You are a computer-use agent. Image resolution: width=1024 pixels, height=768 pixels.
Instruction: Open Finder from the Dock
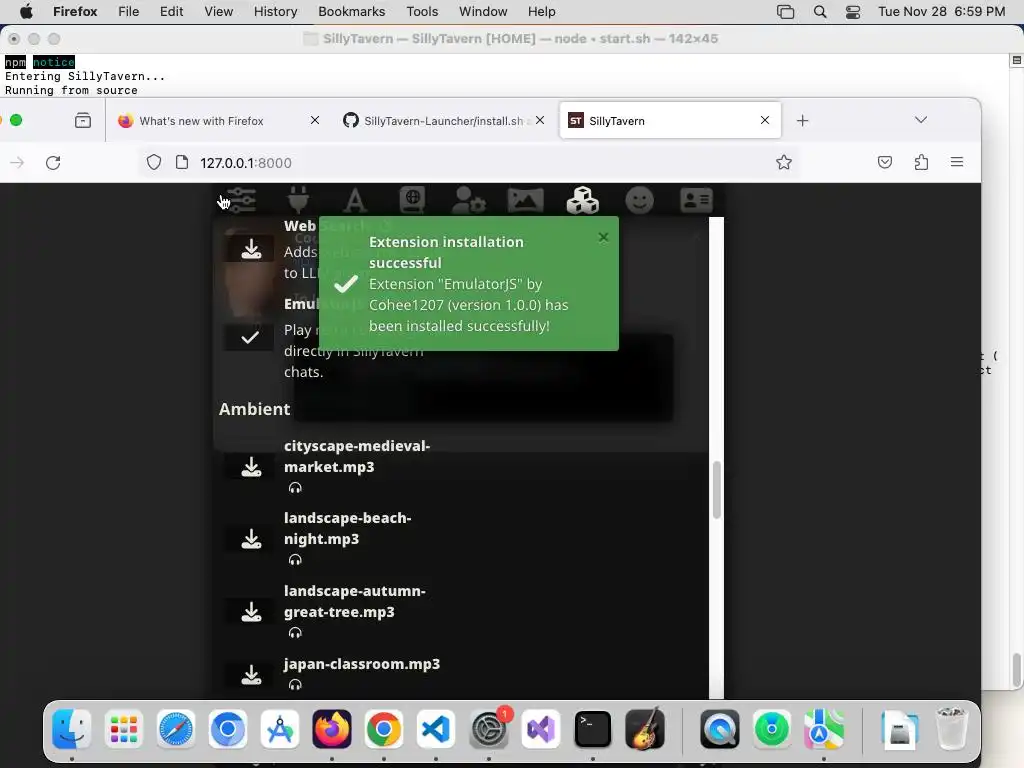click(72, 729)
